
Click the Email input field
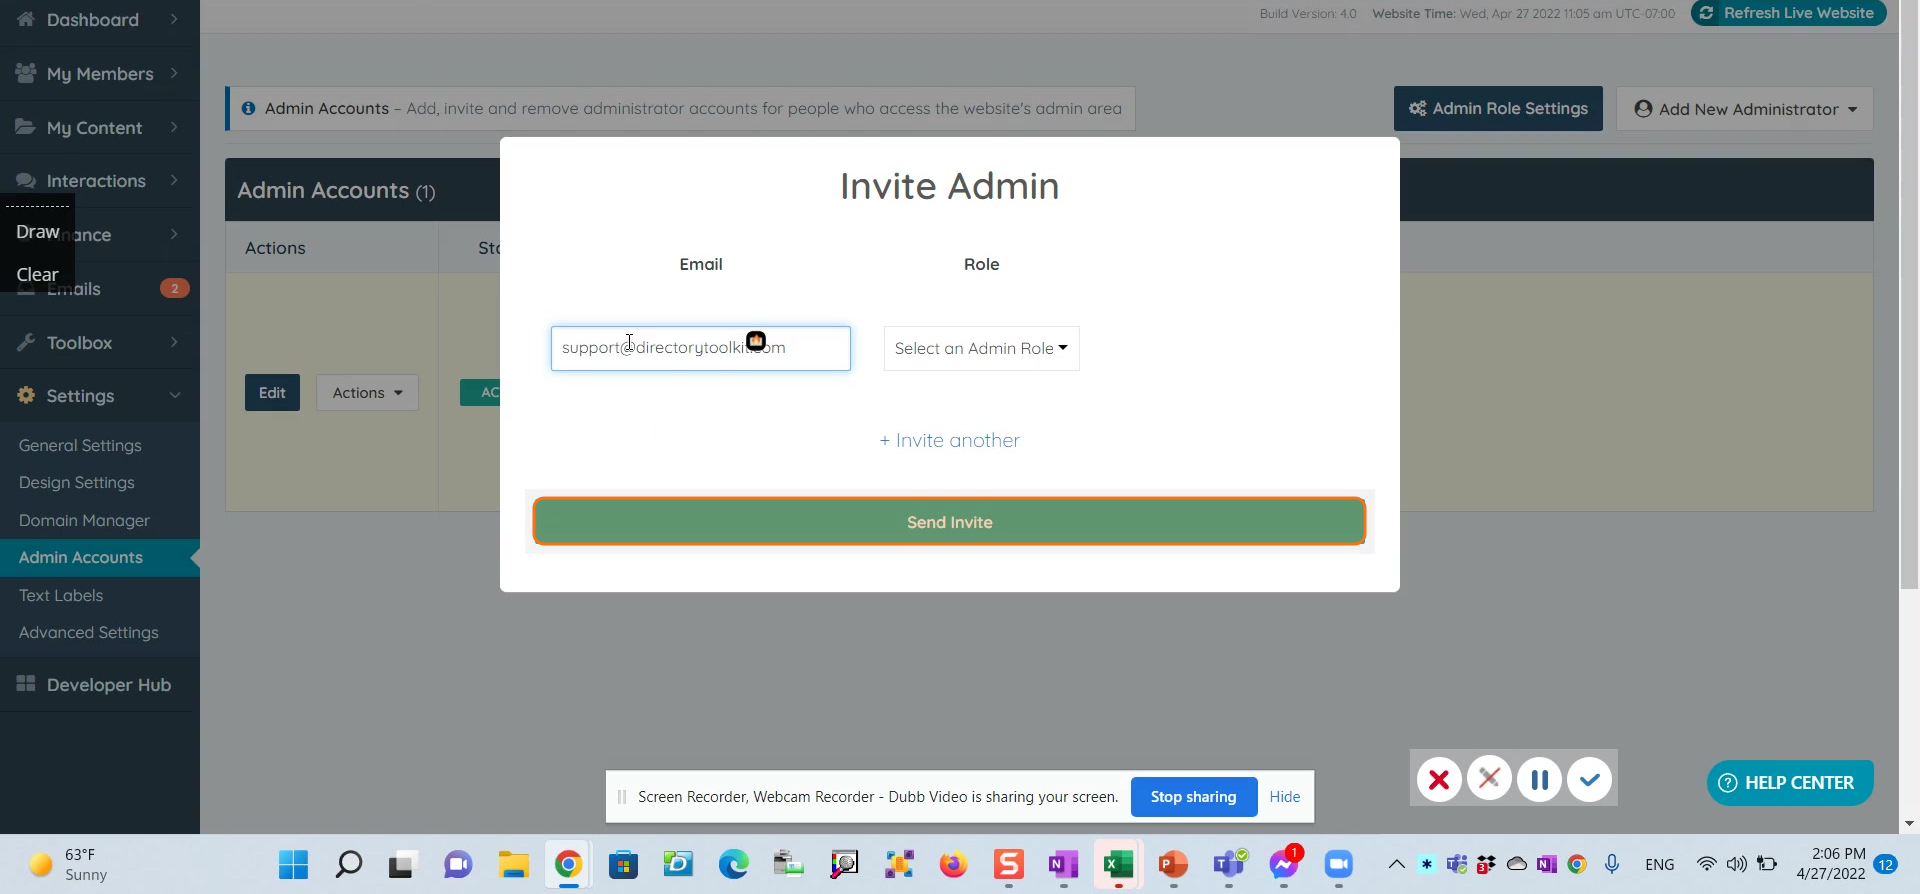pyautogui.click(x=700, y=348)
